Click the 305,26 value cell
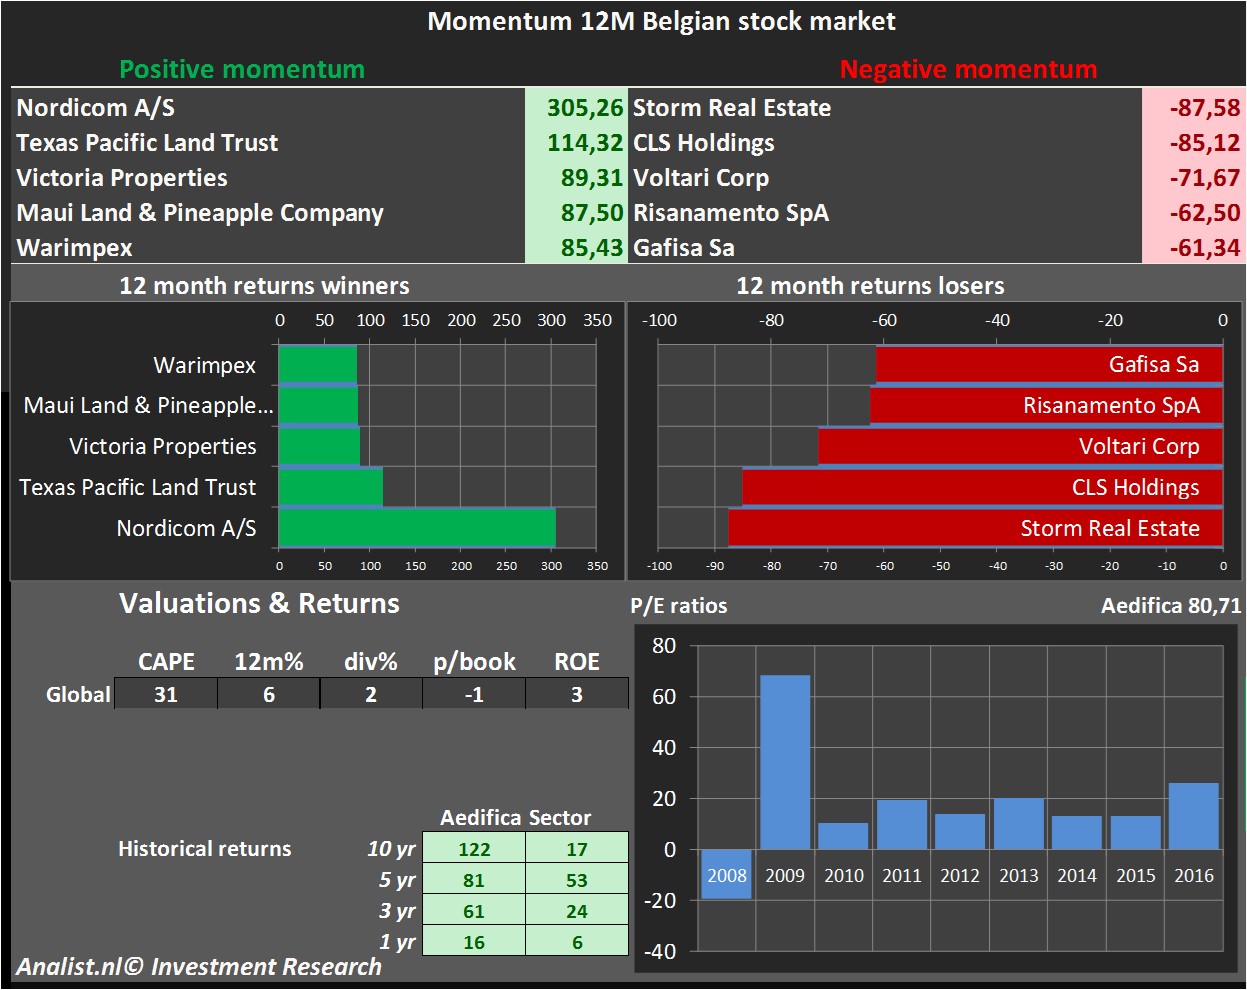 (x=575, y=107)
